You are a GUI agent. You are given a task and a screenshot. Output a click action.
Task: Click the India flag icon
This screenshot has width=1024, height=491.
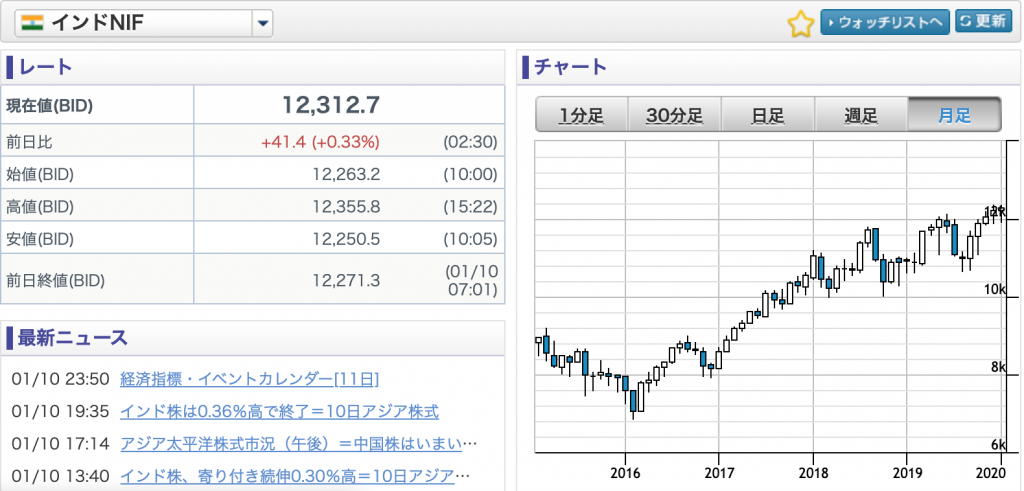tap(32, 23)
